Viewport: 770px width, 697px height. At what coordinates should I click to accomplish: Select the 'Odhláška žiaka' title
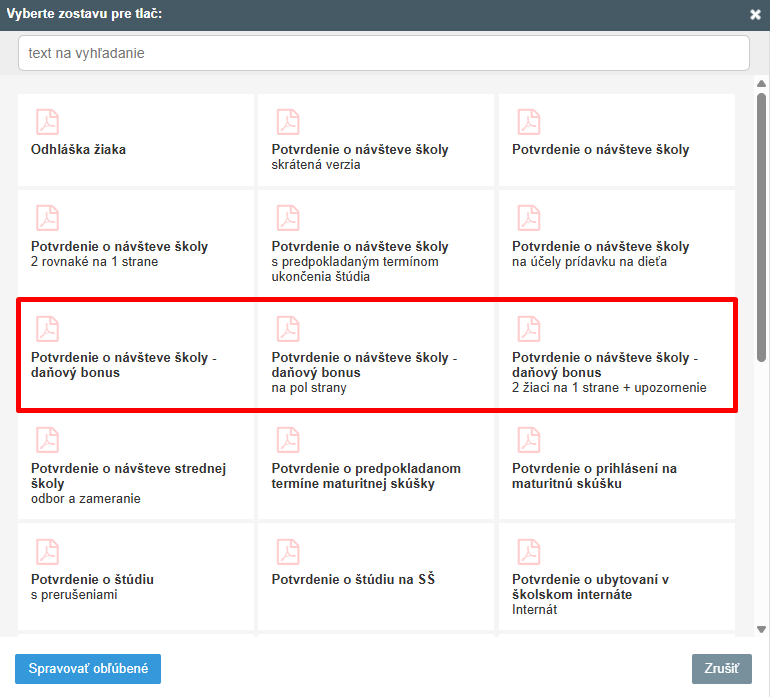(x=78, y=149)
